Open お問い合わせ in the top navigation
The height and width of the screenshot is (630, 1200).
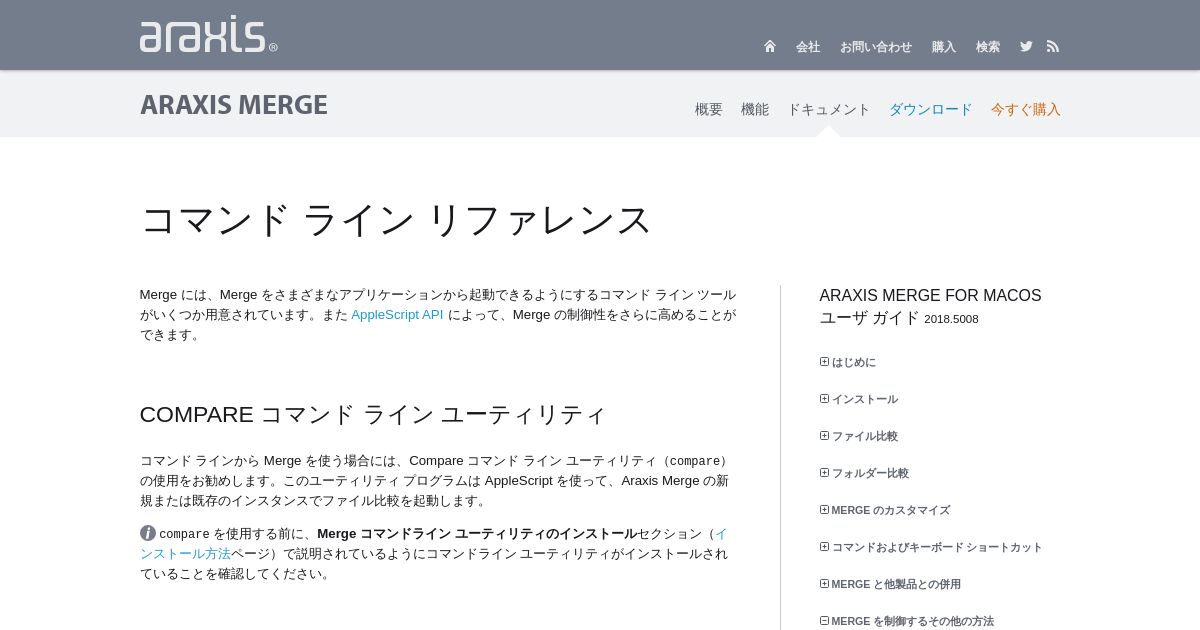click(876, 47)
